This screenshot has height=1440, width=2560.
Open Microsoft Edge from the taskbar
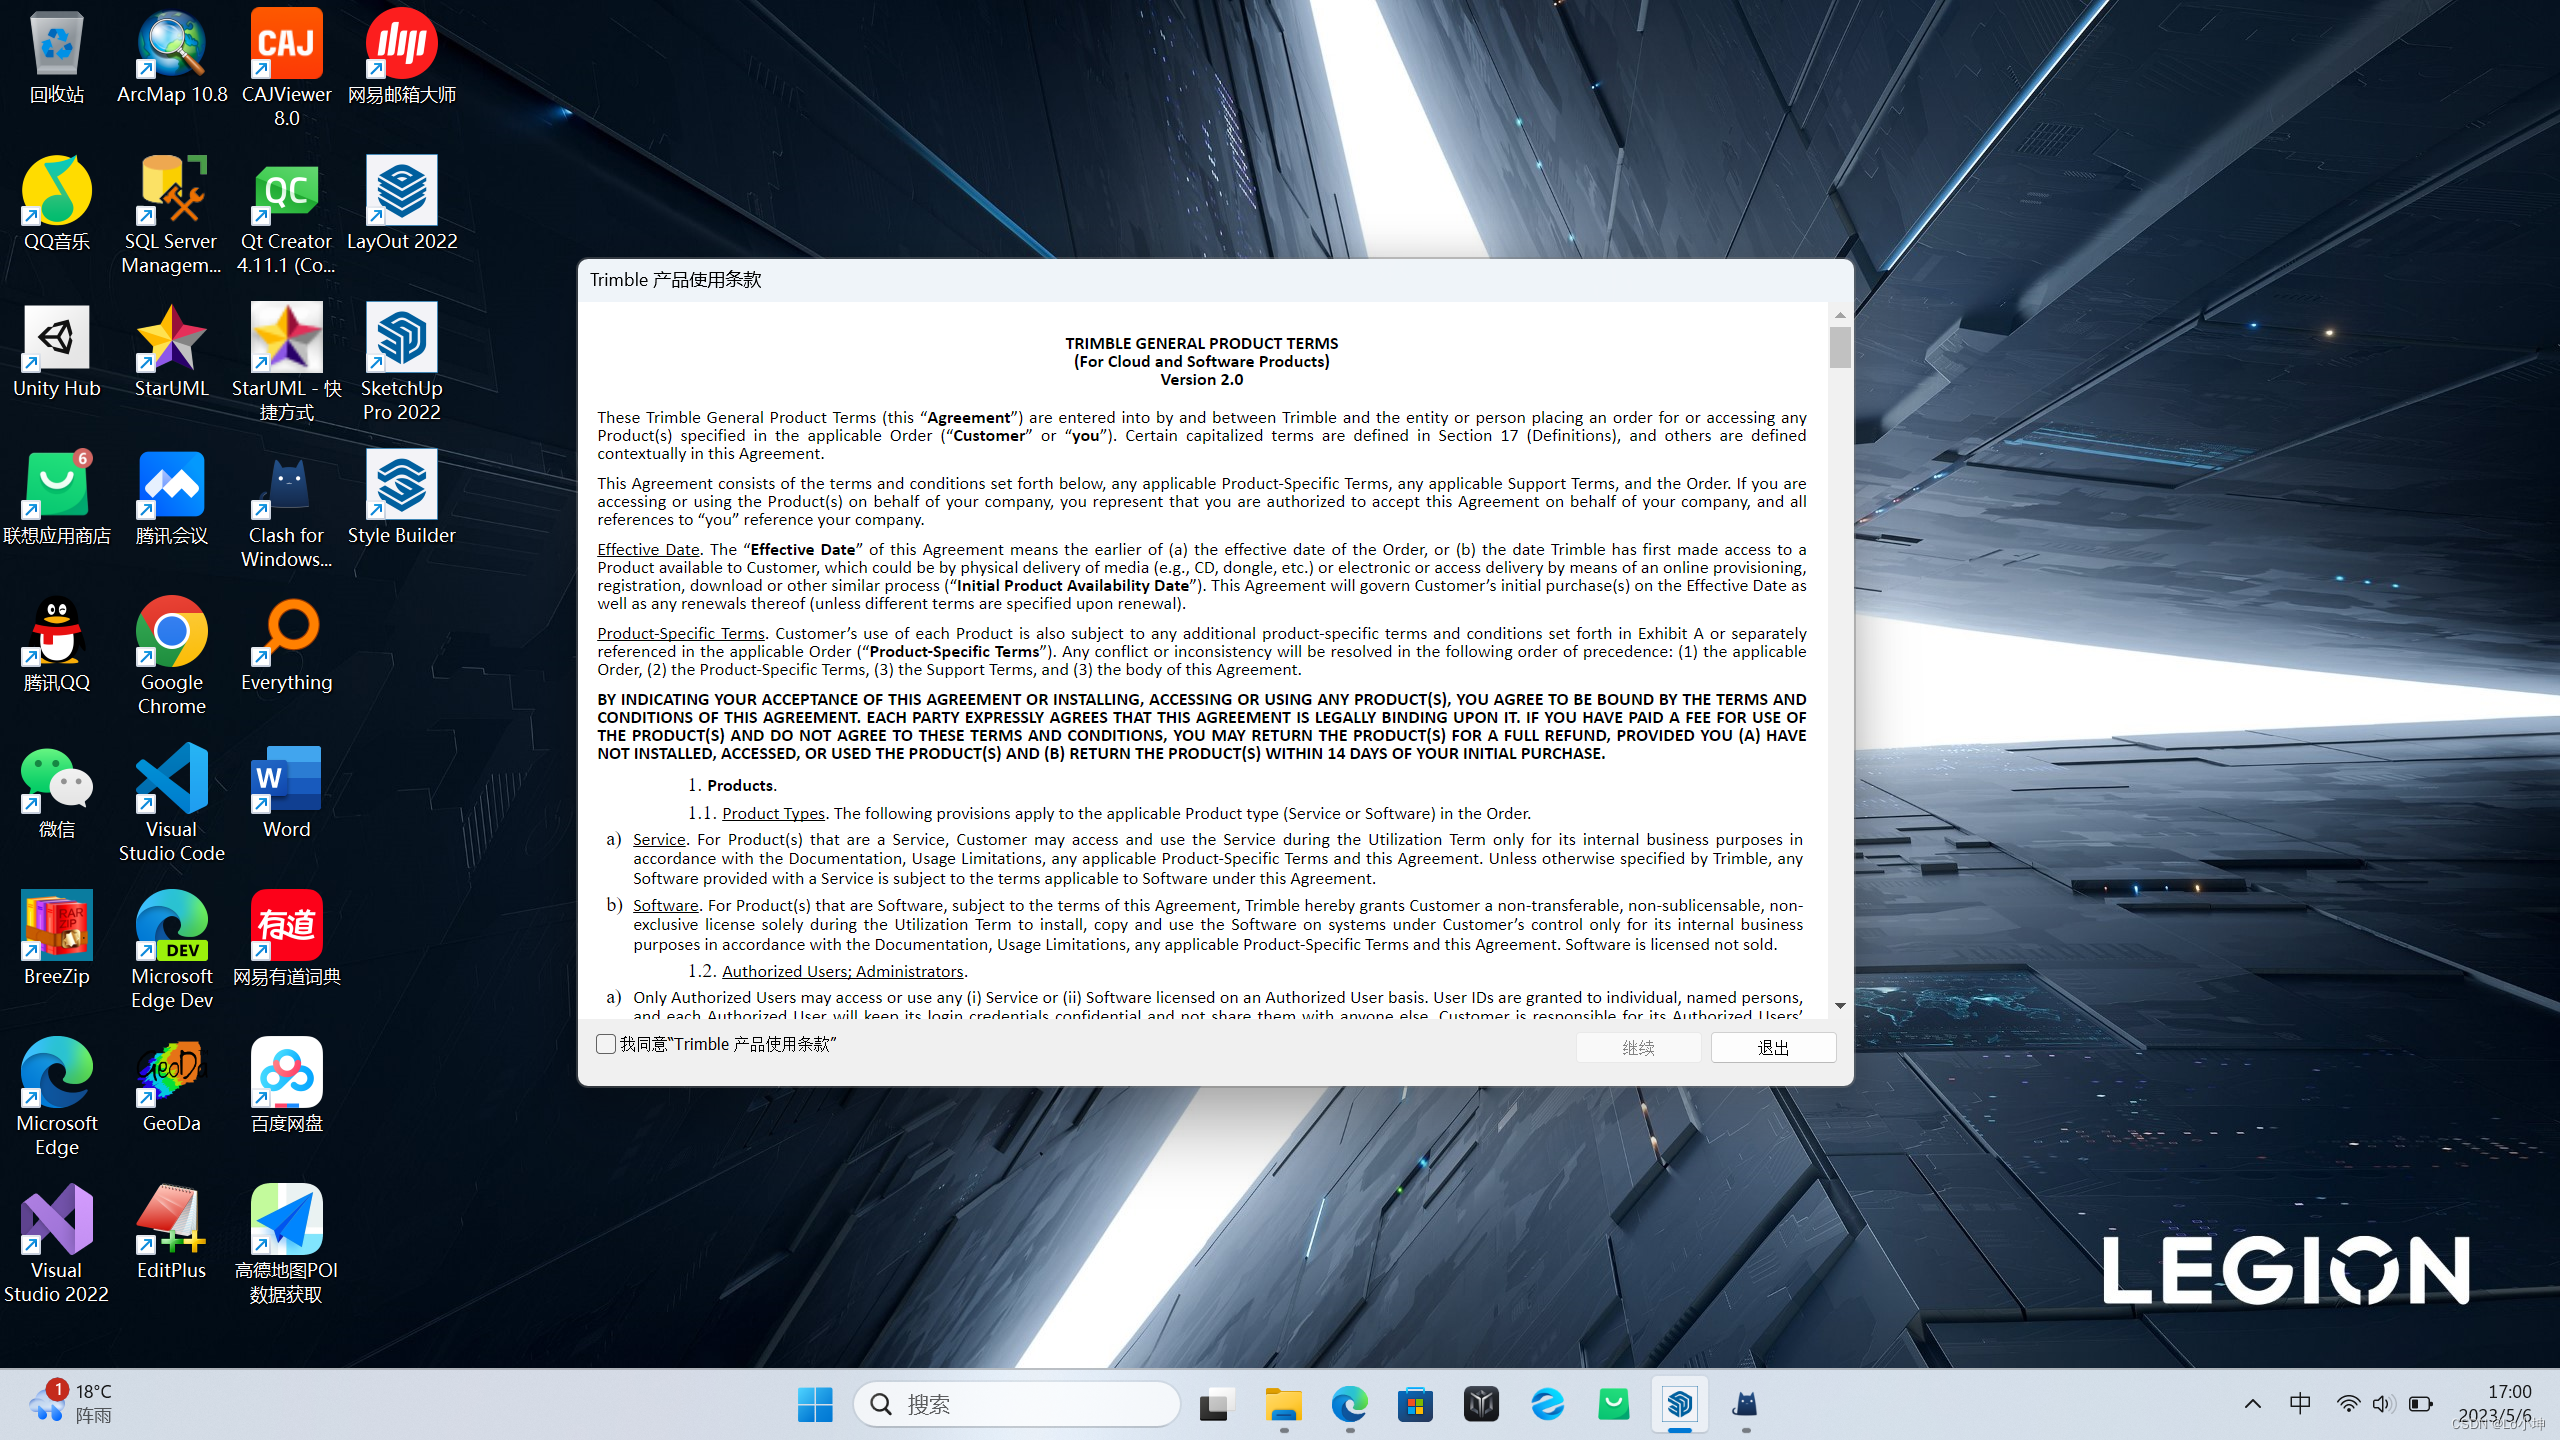coord(1349,1405)
